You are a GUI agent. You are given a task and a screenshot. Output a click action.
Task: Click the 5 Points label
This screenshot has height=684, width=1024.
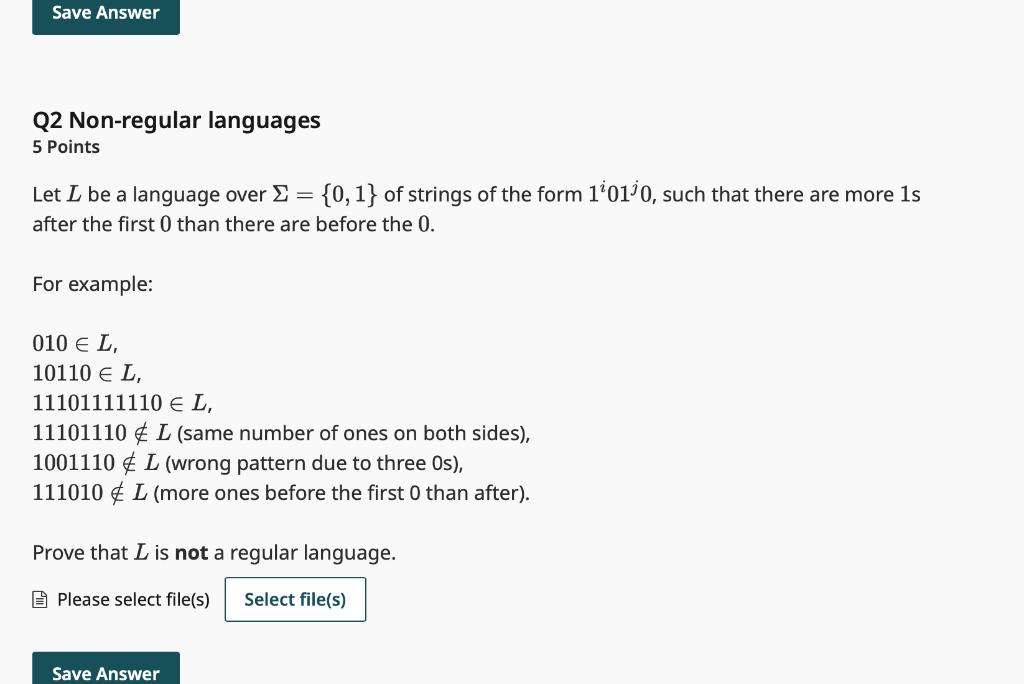point(65,147)
